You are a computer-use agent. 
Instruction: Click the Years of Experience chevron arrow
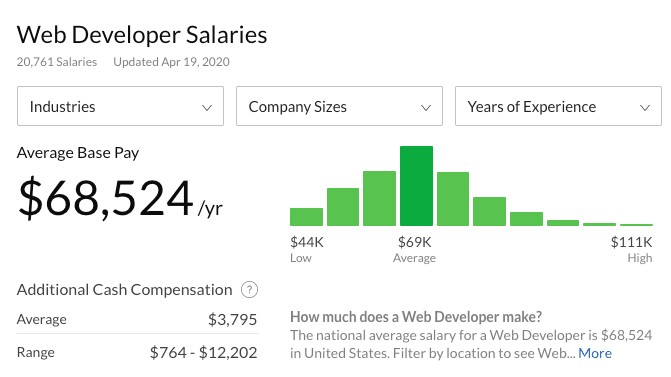(645, 107)
